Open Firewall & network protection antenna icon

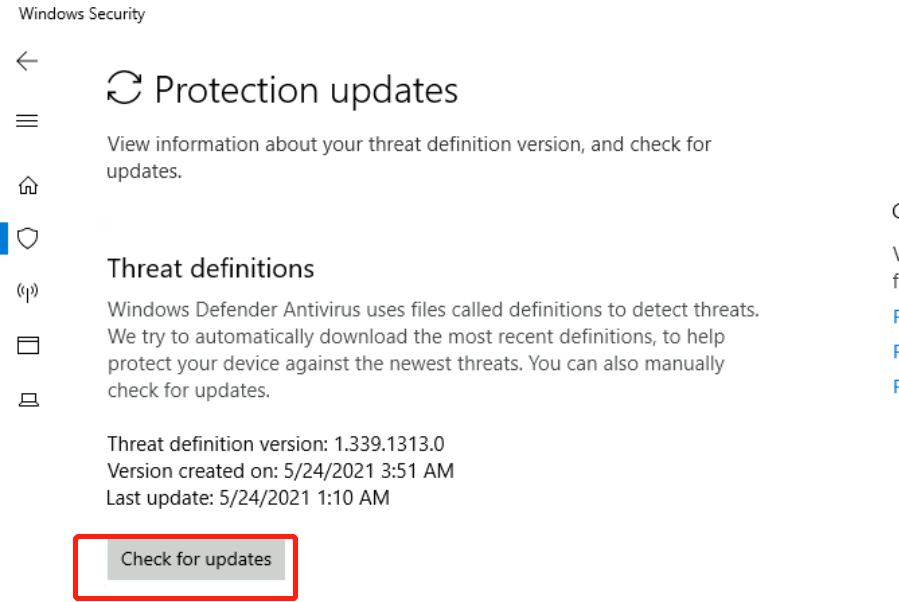(28, 292)
